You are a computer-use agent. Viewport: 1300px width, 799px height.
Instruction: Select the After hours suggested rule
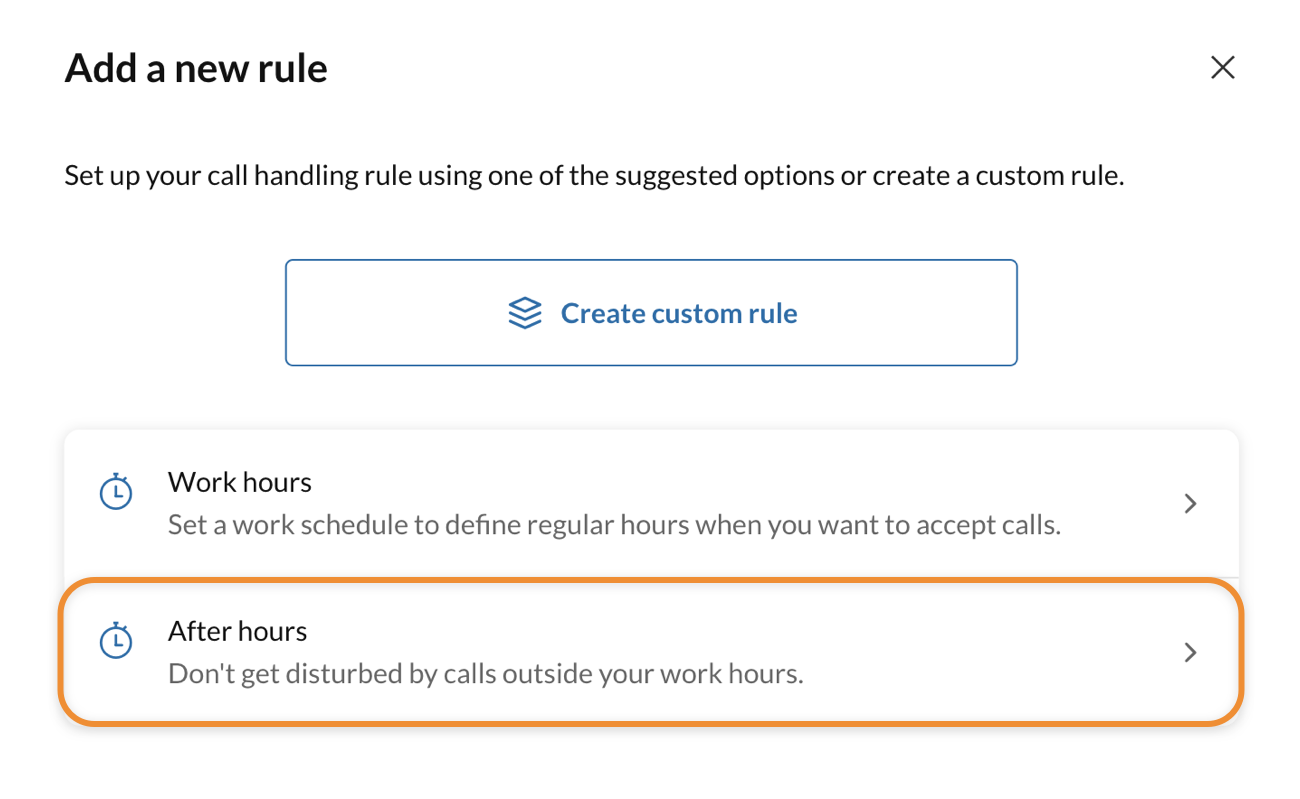650,652
